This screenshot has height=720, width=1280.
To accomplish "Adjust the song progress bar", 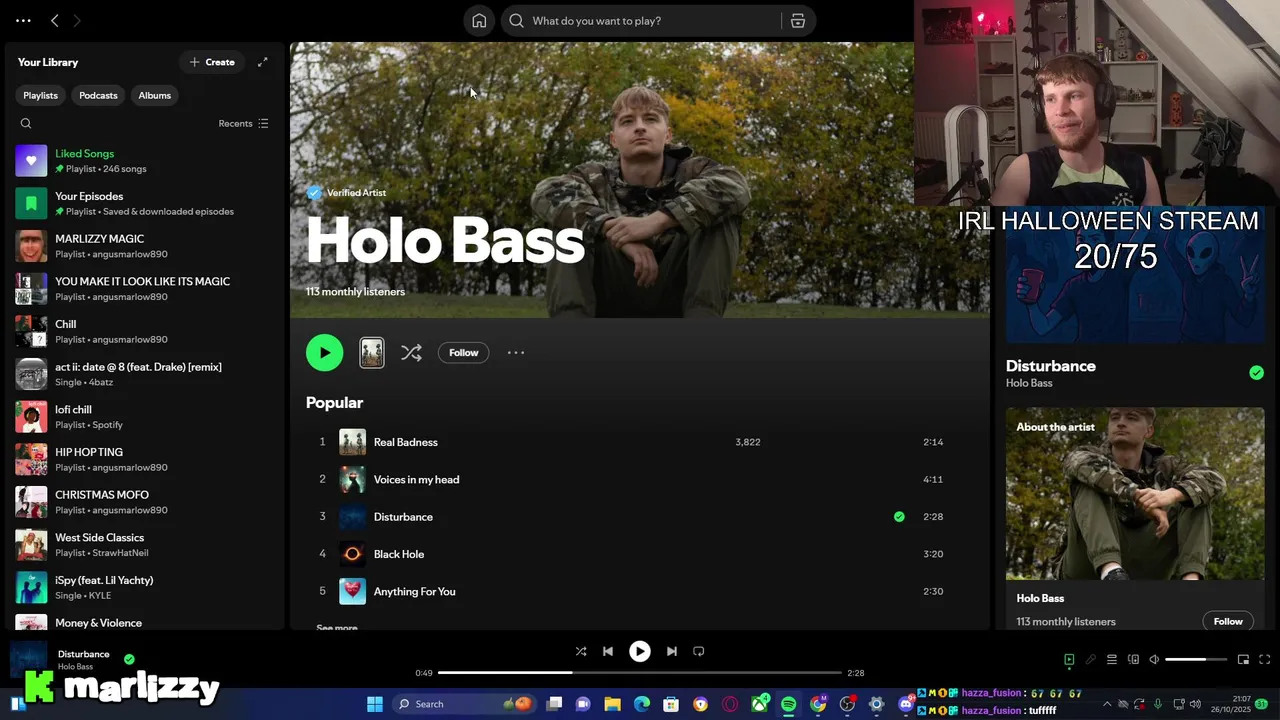I will tap(639, 673).
